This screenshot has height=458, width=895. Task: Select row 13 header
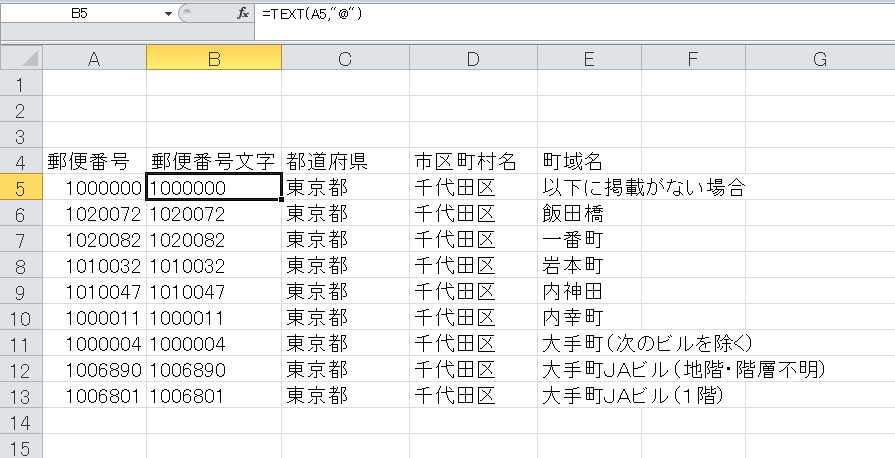pyautogui.click(x=21, y=395)
